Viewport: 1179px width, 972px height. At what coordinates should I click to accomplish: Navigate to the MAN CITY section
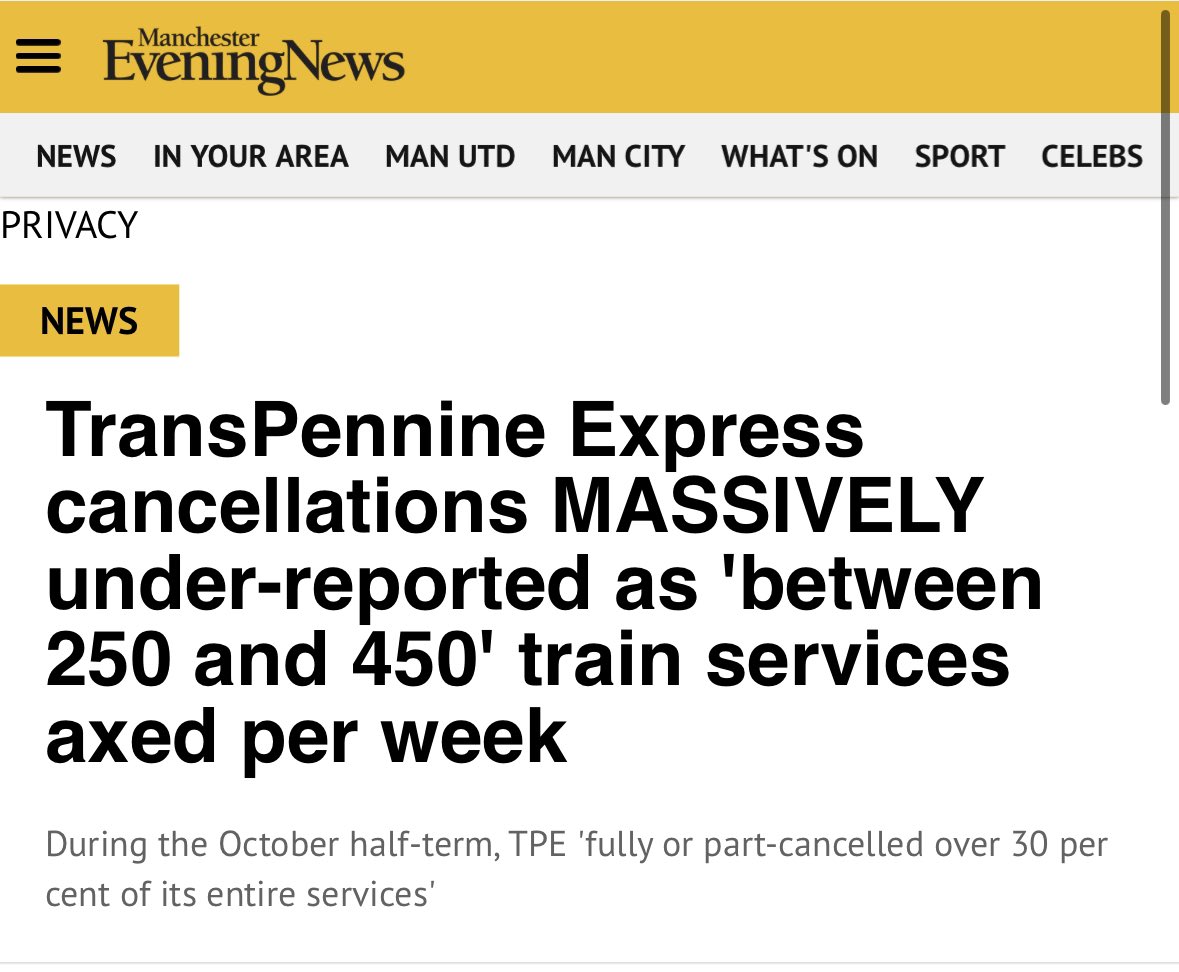(618, 156)
